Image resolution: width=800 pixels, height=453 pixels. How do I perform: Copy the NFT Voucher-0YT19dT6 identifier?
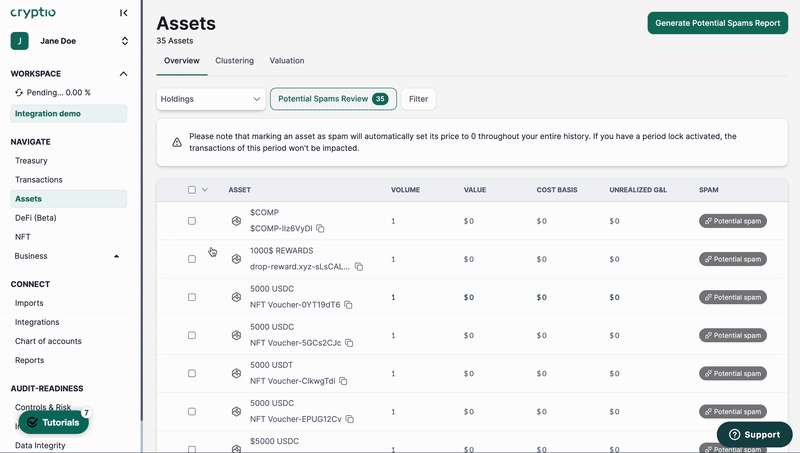pyautogui.click(x=348, y=305)
